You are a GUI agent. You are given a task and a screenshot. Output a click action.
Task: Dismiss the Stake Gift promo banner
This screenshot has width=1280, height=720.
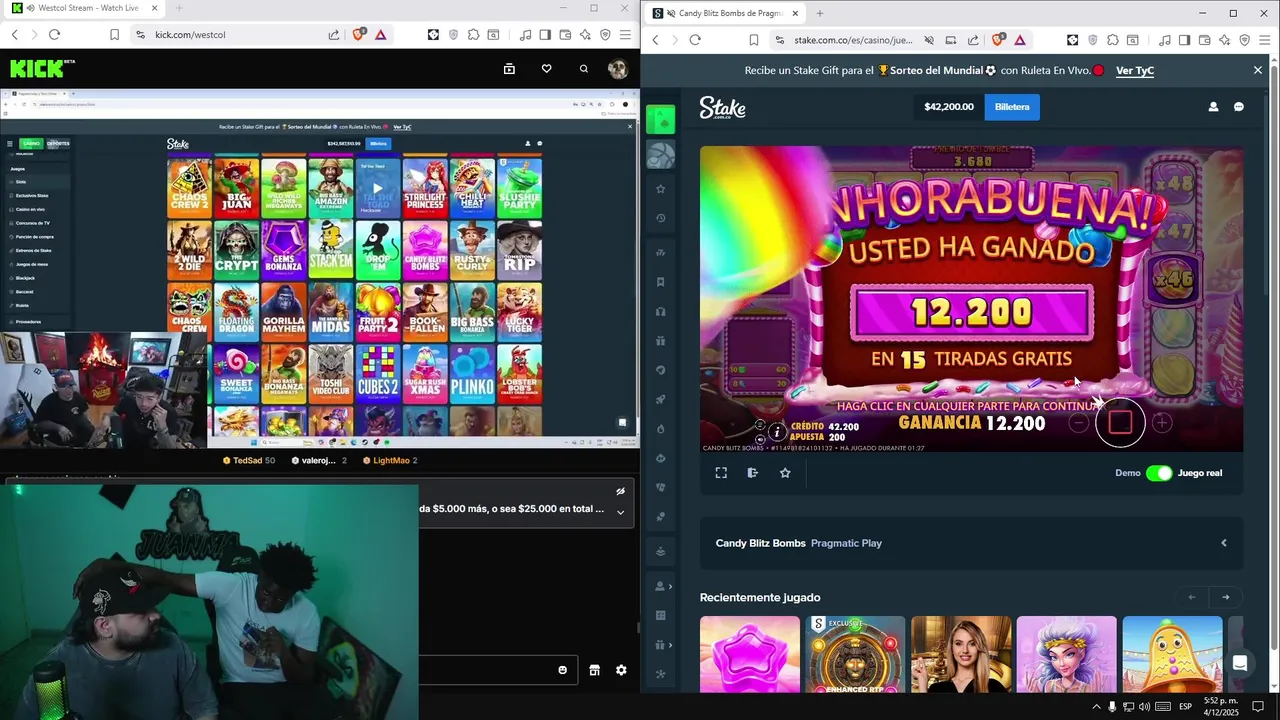point(1258,70)
